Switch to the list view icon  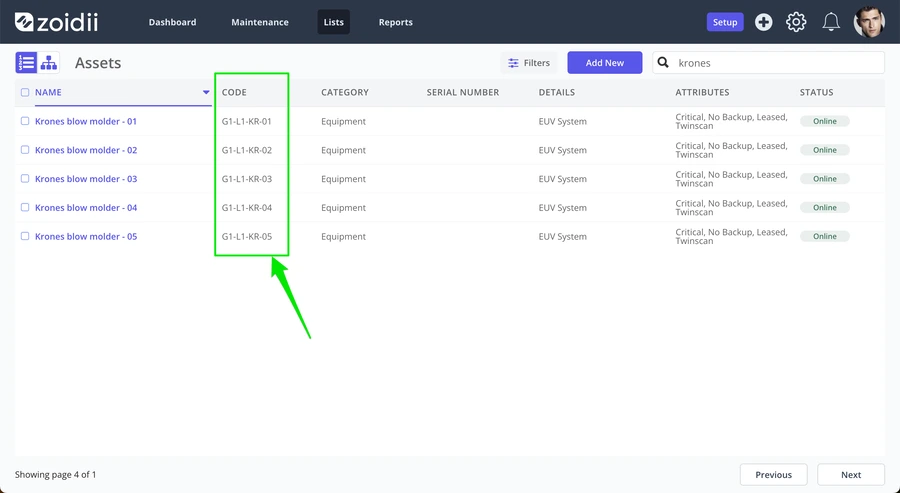pos(26,63)
